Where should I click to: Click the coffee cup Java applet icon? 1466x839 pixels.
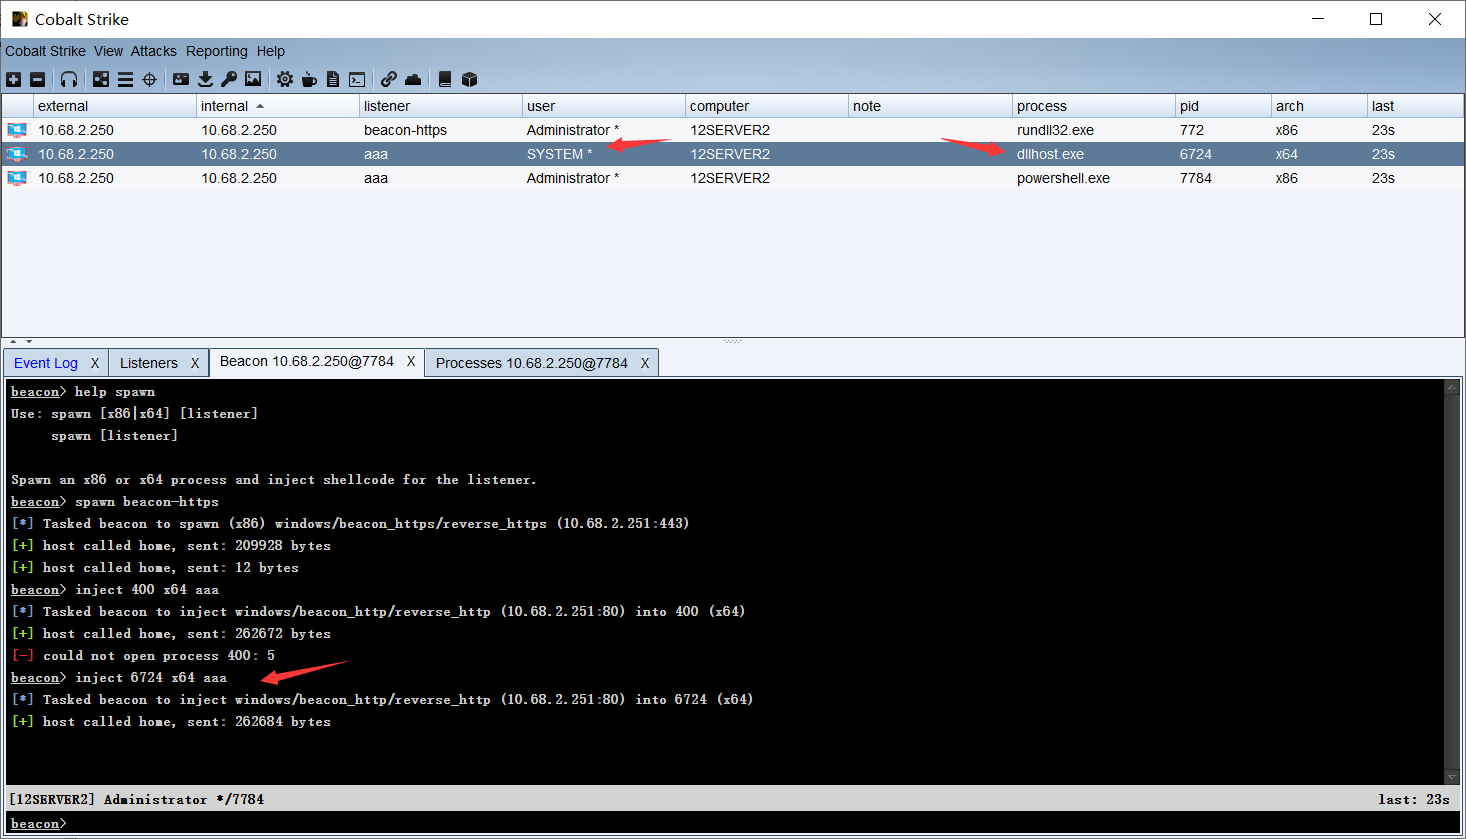click(x=309, y=79)
